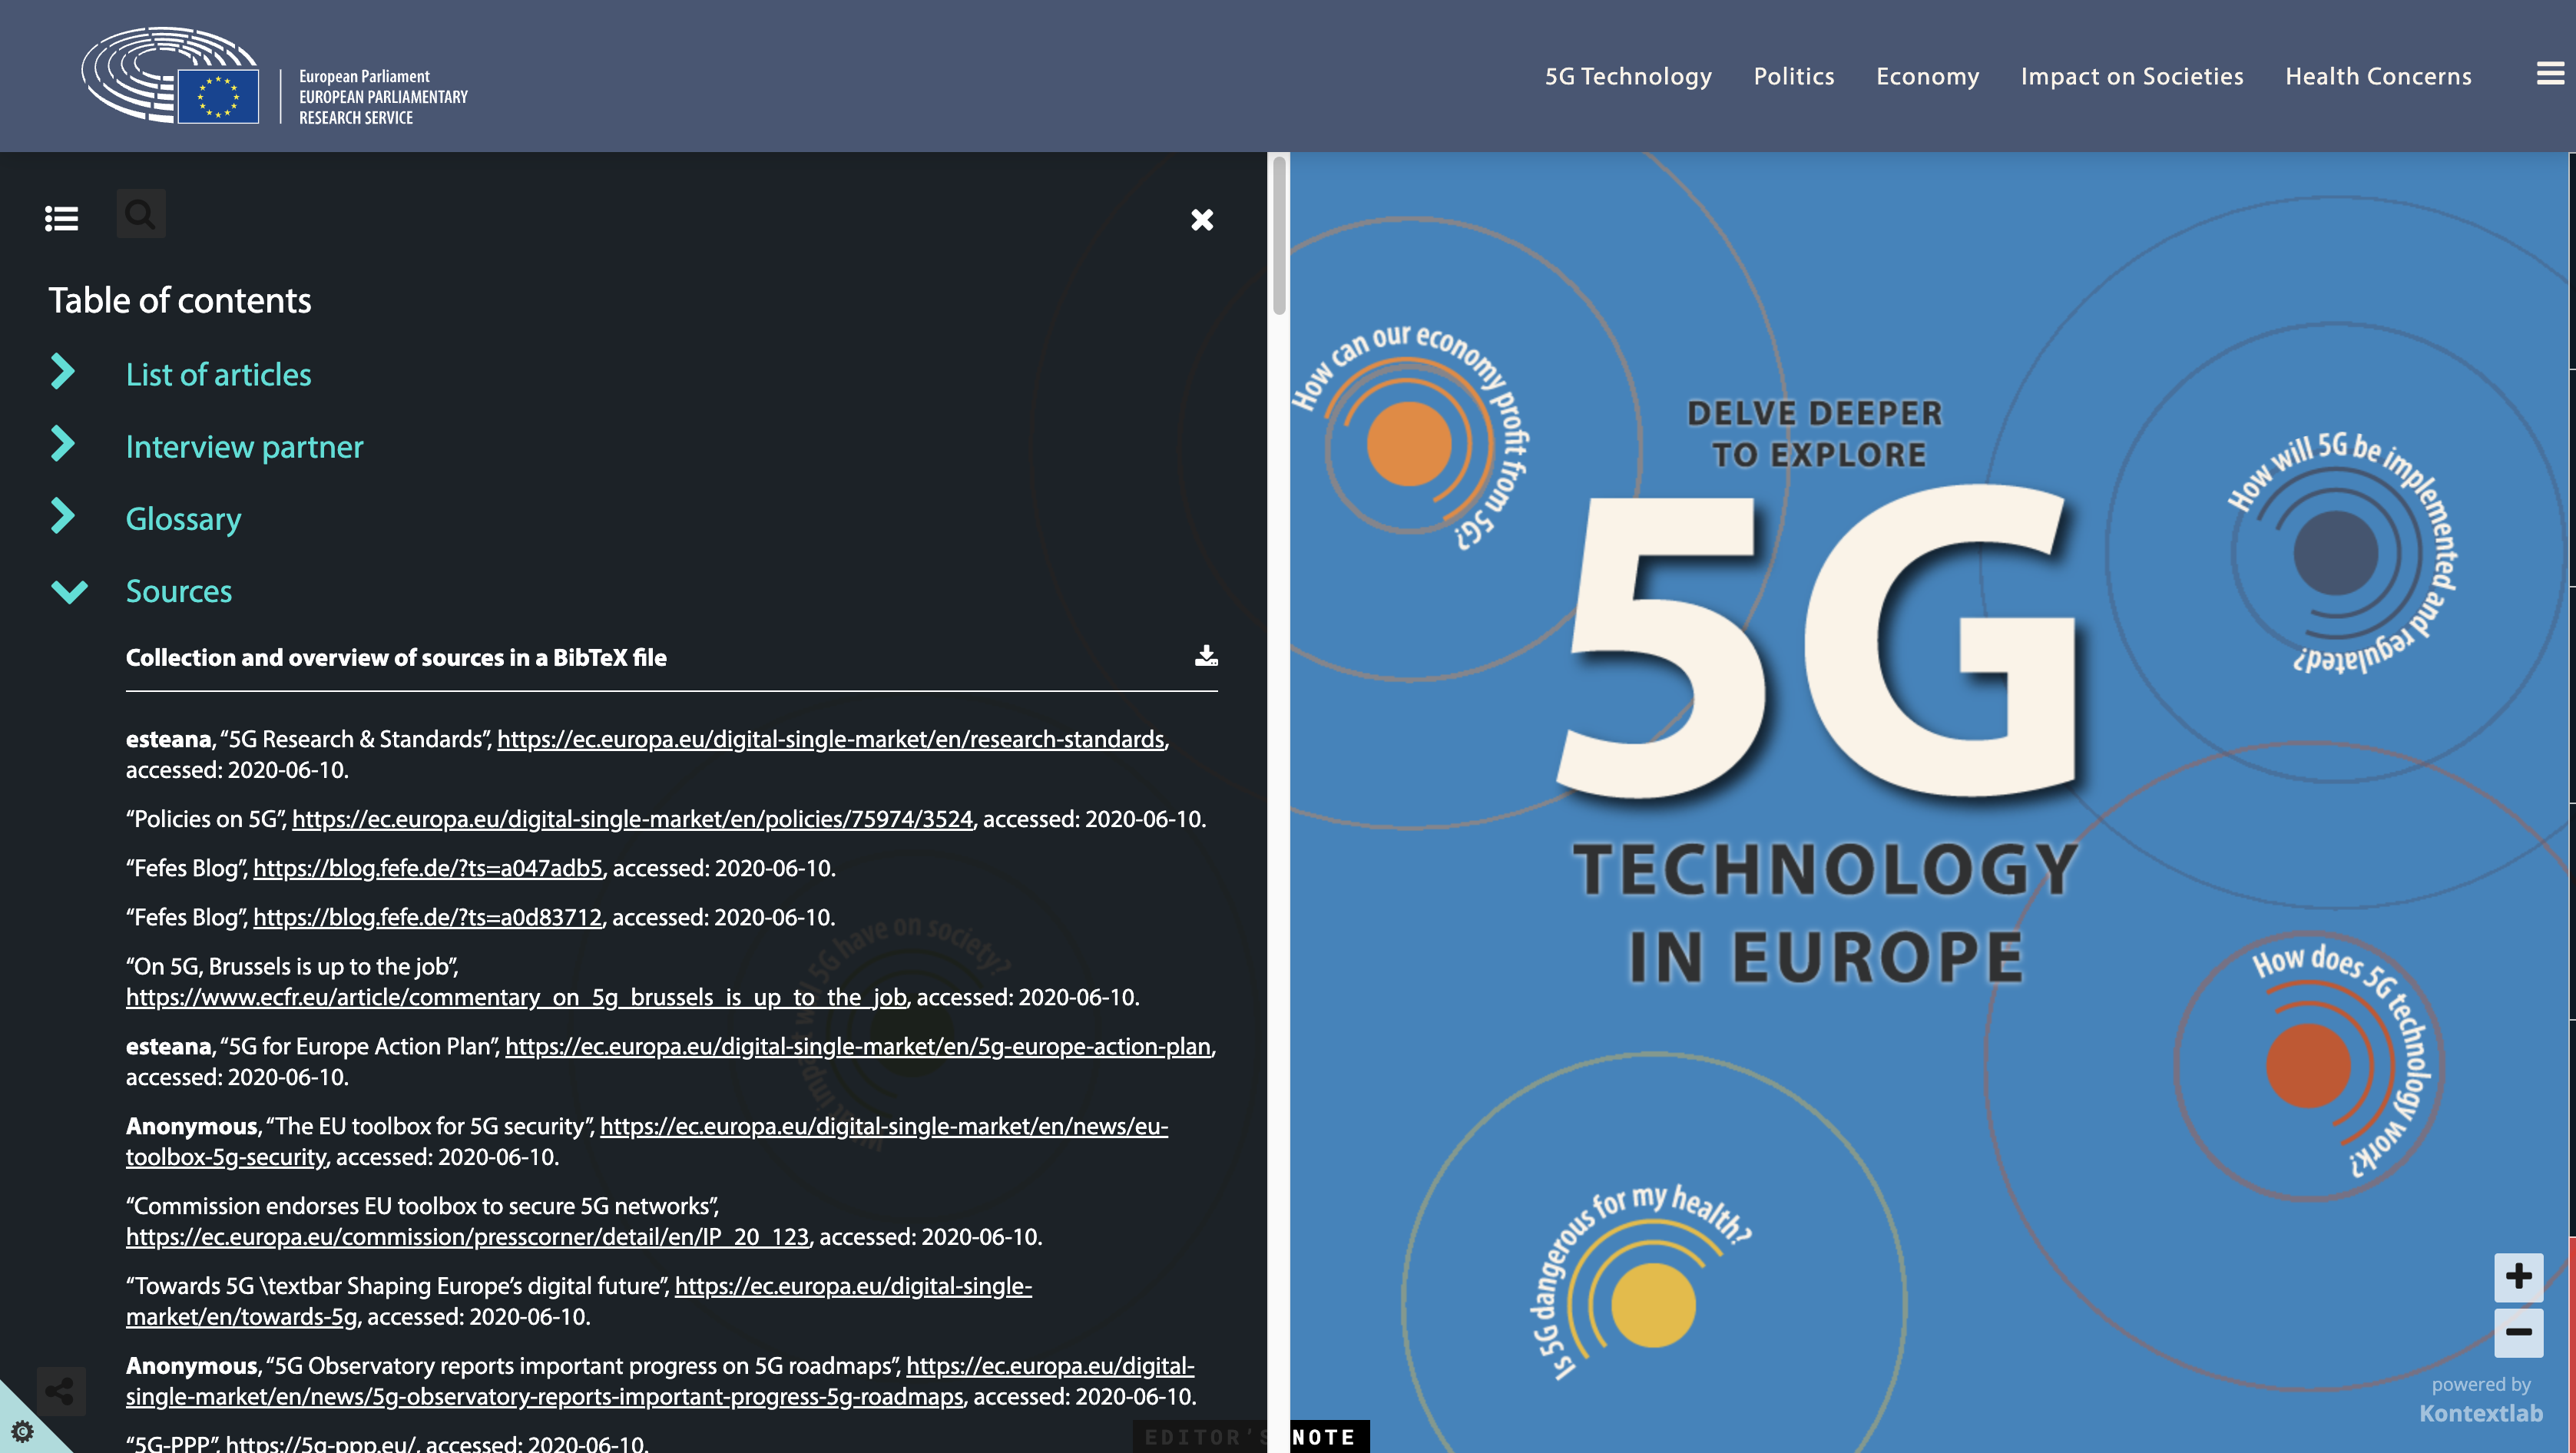Open Impact on Societies menu item
This screenshot has height=1453, width=2576.
coord(2131,76)
